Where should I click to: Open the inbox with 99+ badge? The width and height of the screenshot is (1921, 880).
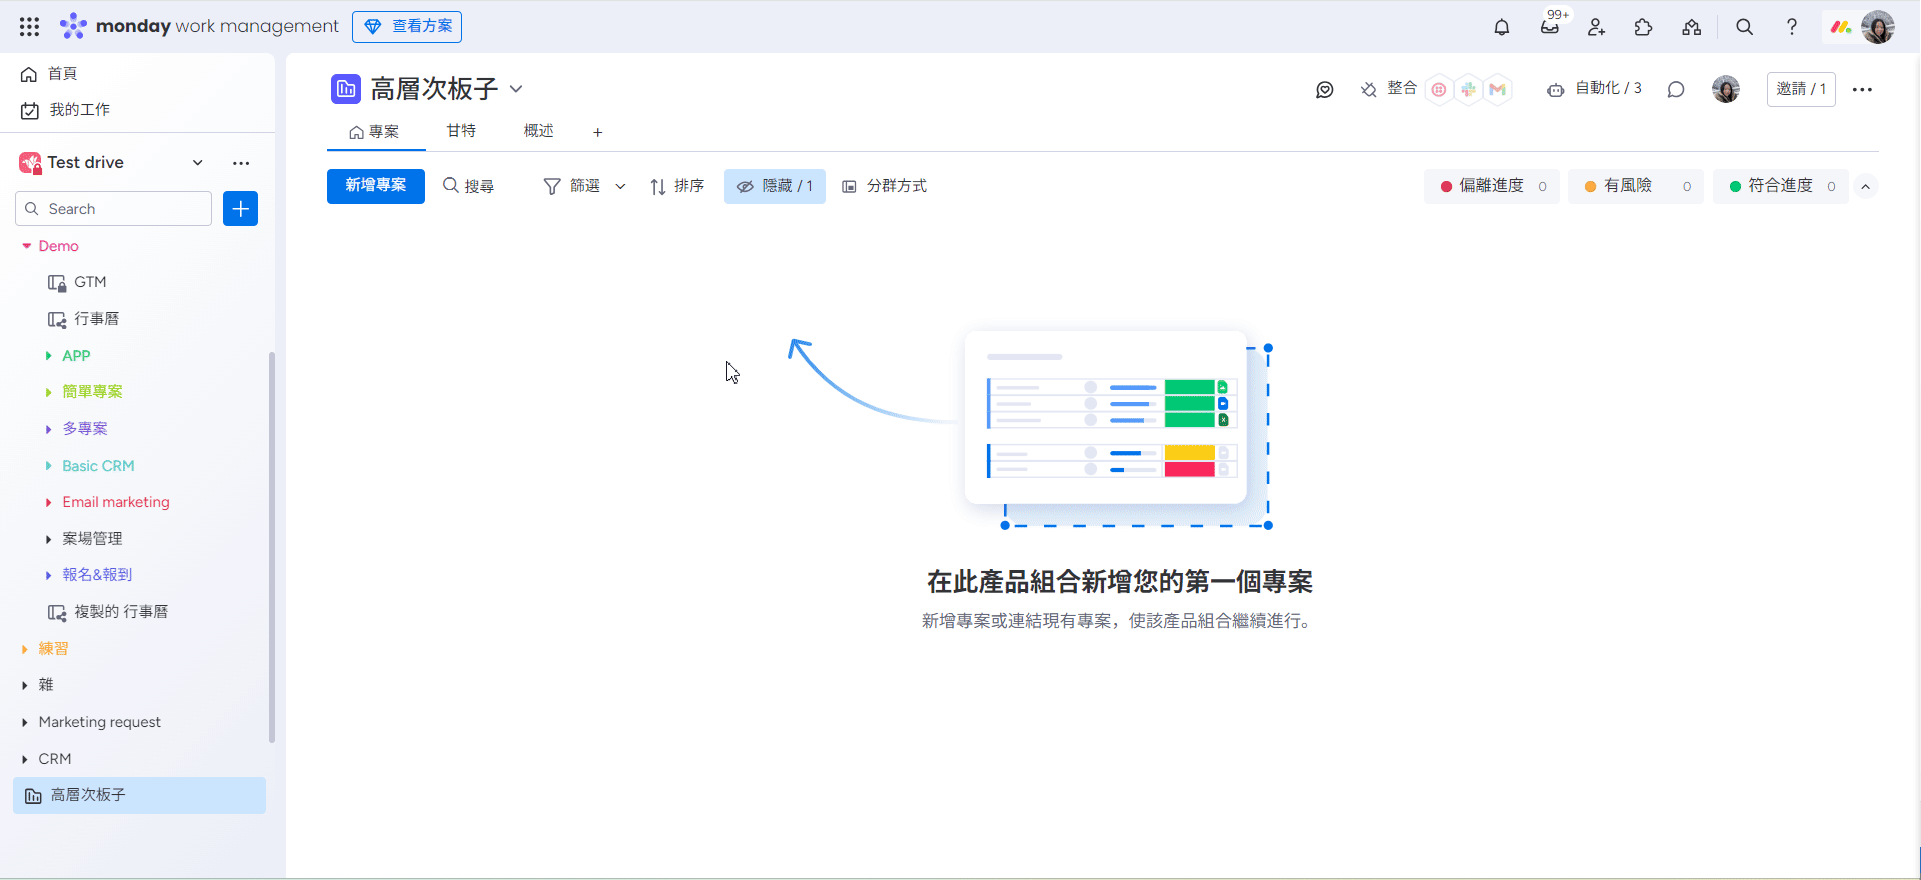pos(1550,27)
